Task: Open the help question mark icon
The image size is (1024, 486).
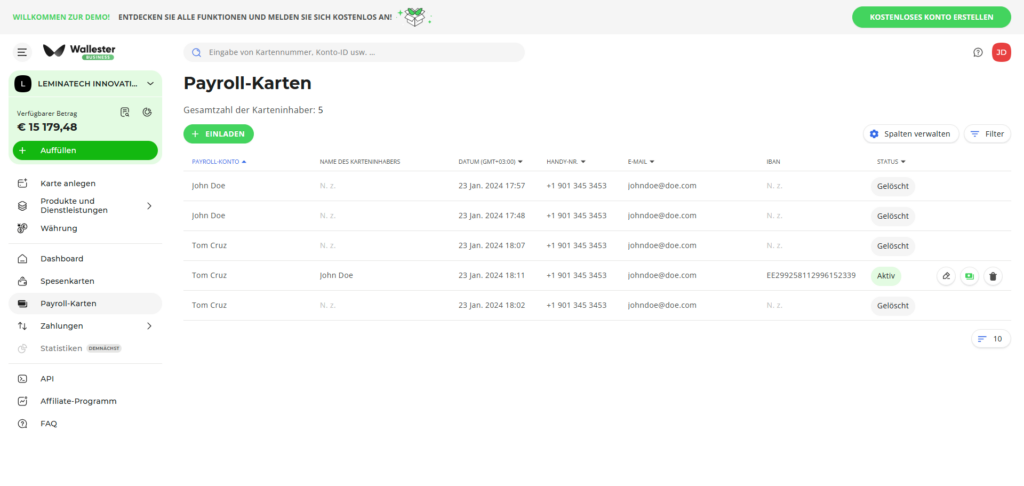Action: pos(978,52)
